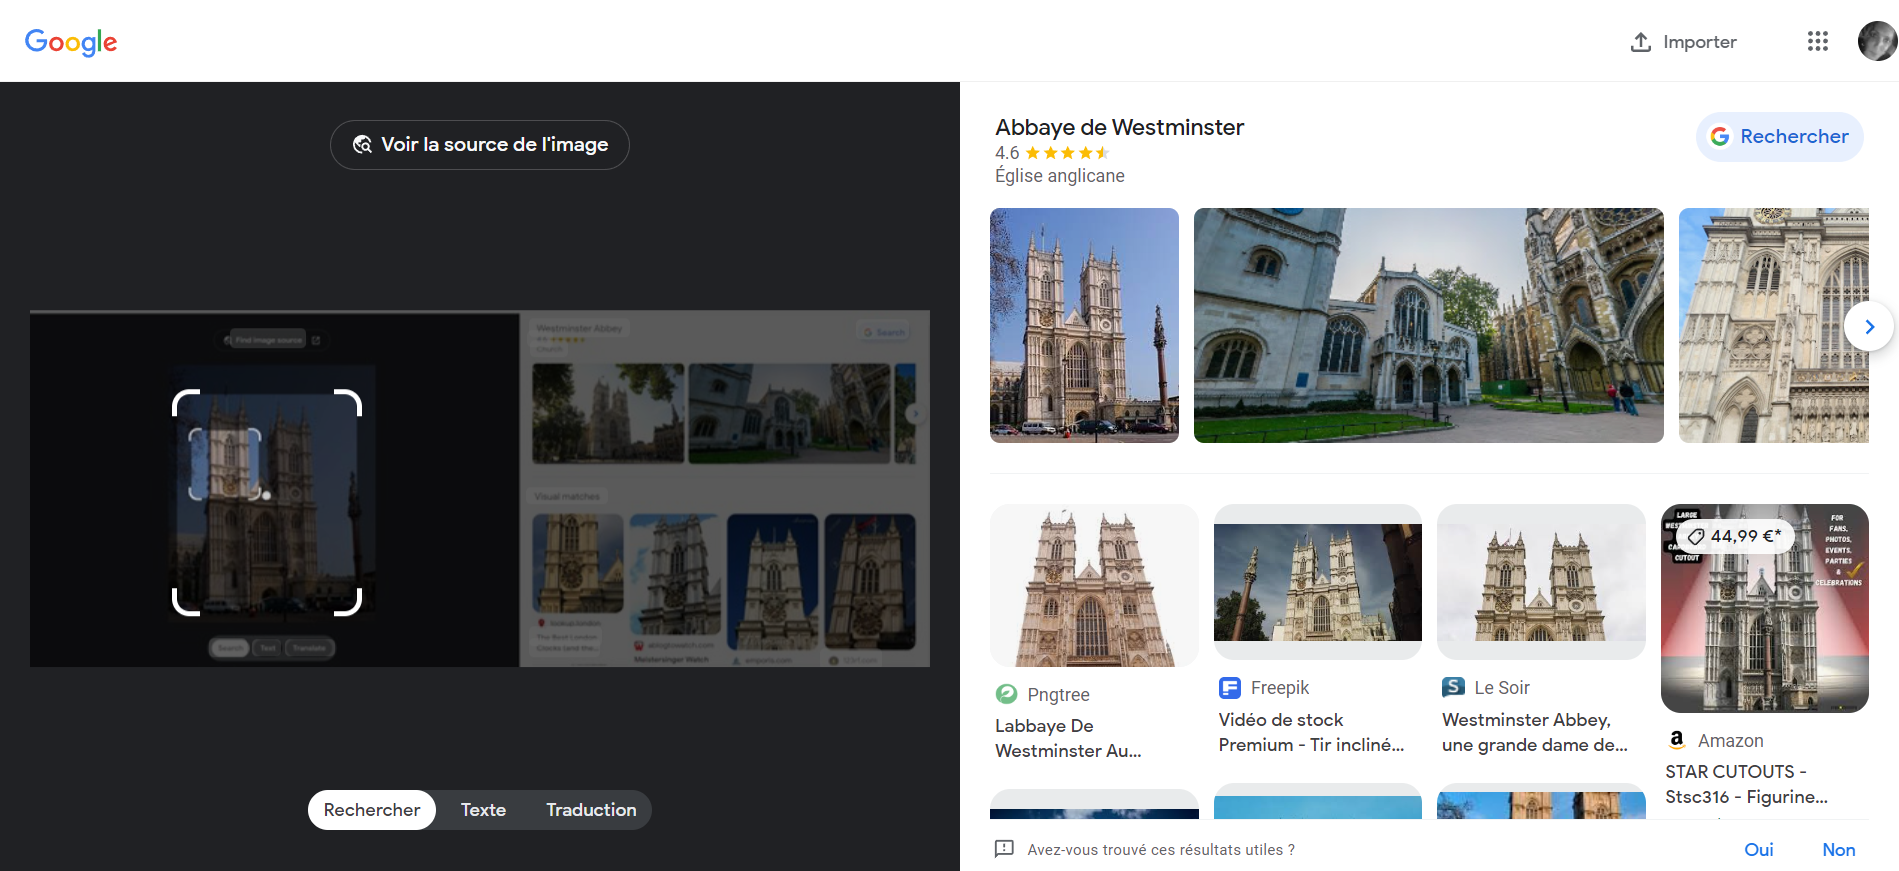Open Abbaye de Westminster title
Viewport: 1899px width, 871px height.
pos(1119,127)
